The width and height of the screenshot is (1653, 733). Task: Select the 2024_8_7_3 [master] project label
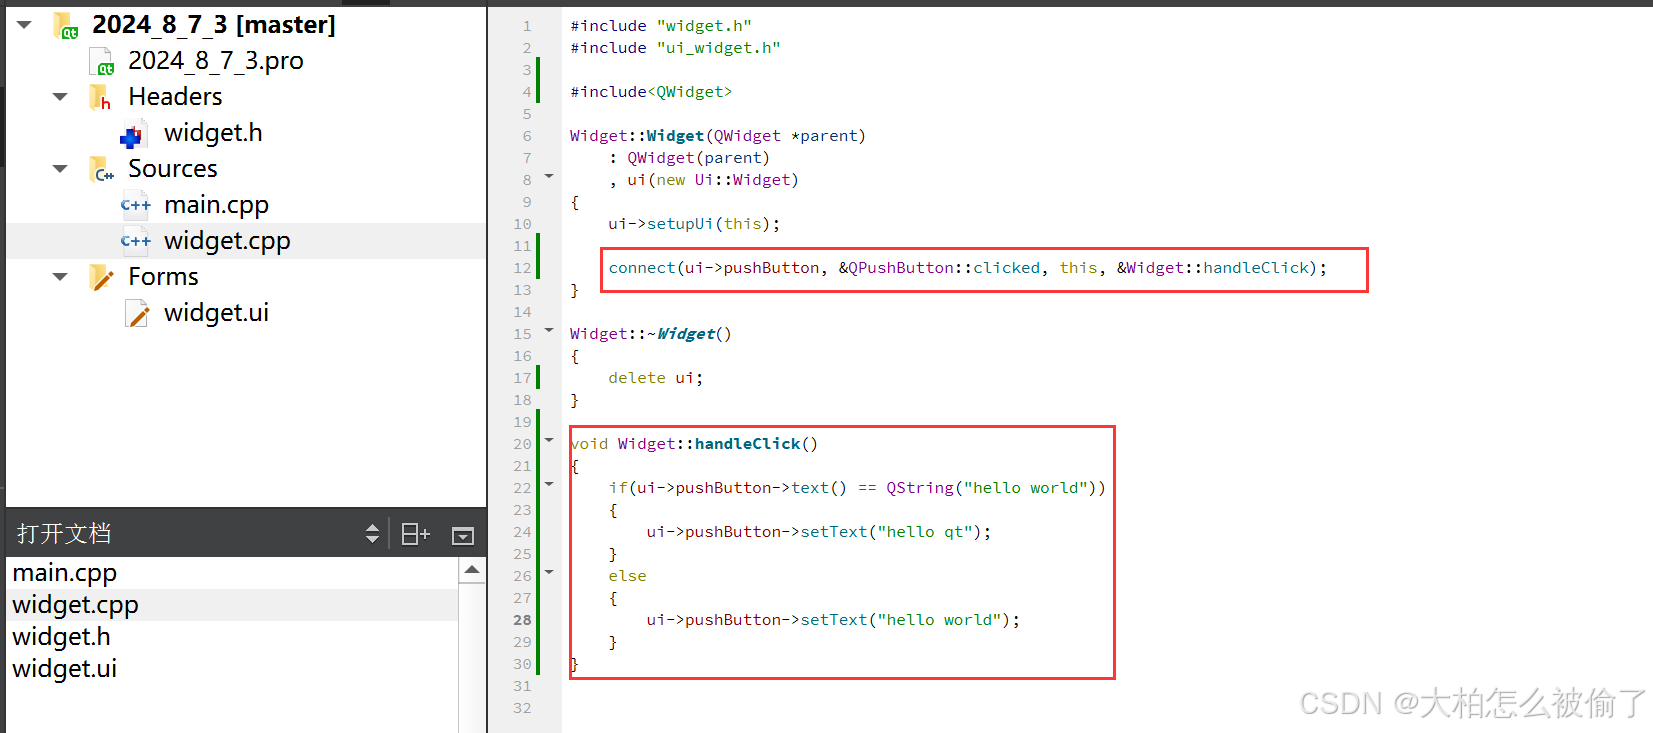(214, 25)
